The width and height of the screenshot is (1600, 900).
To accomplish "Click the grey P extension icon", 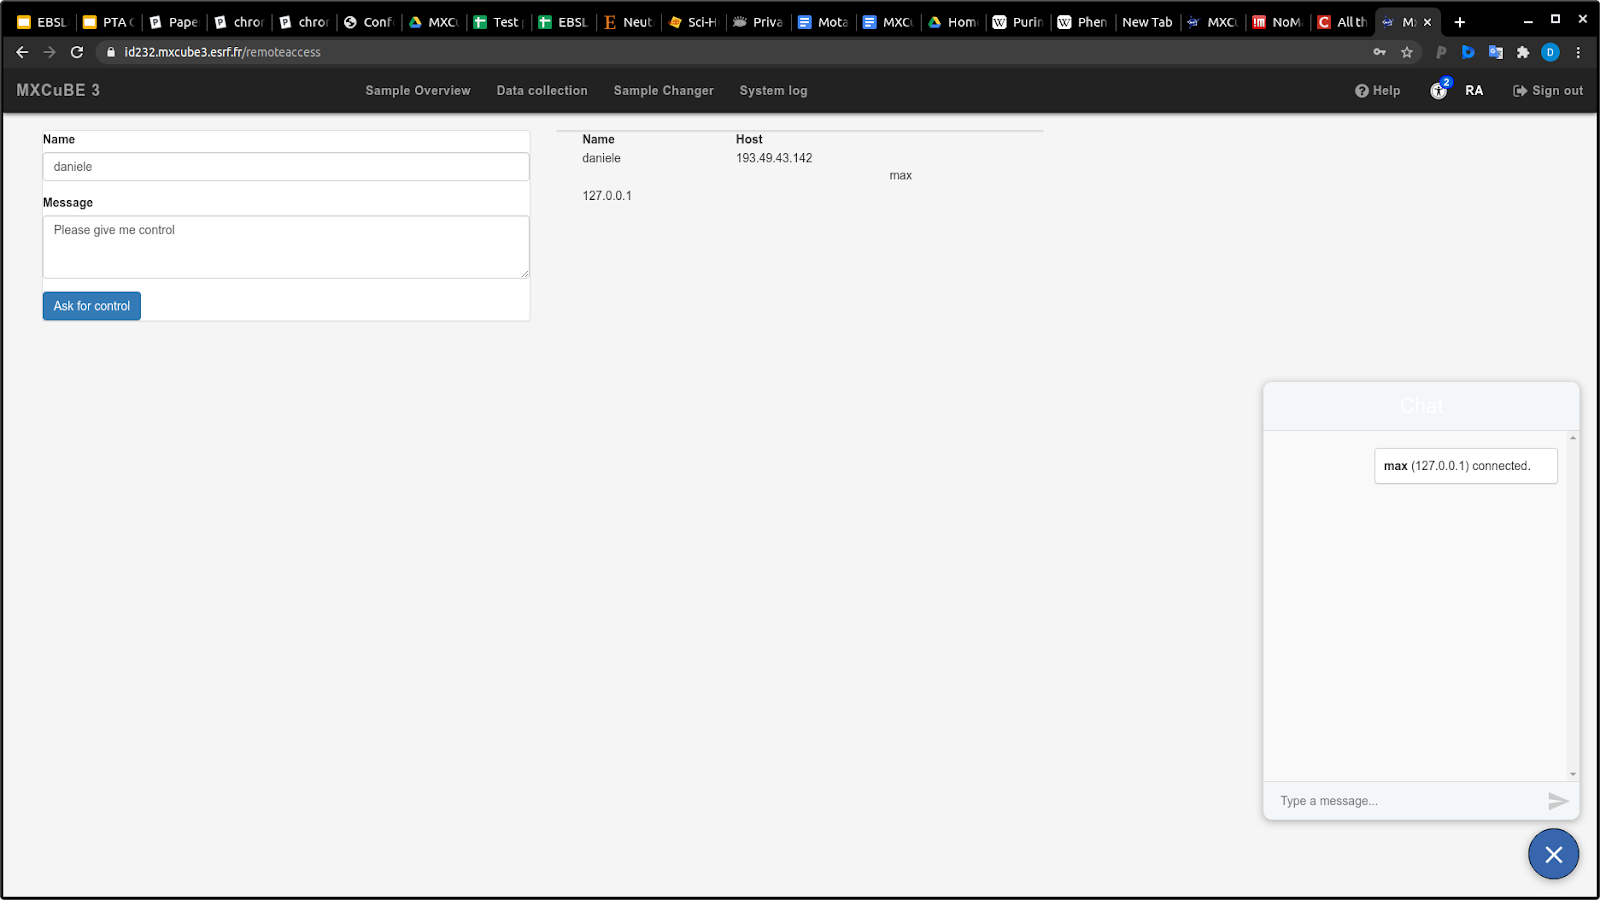I will coord(1441,52).
